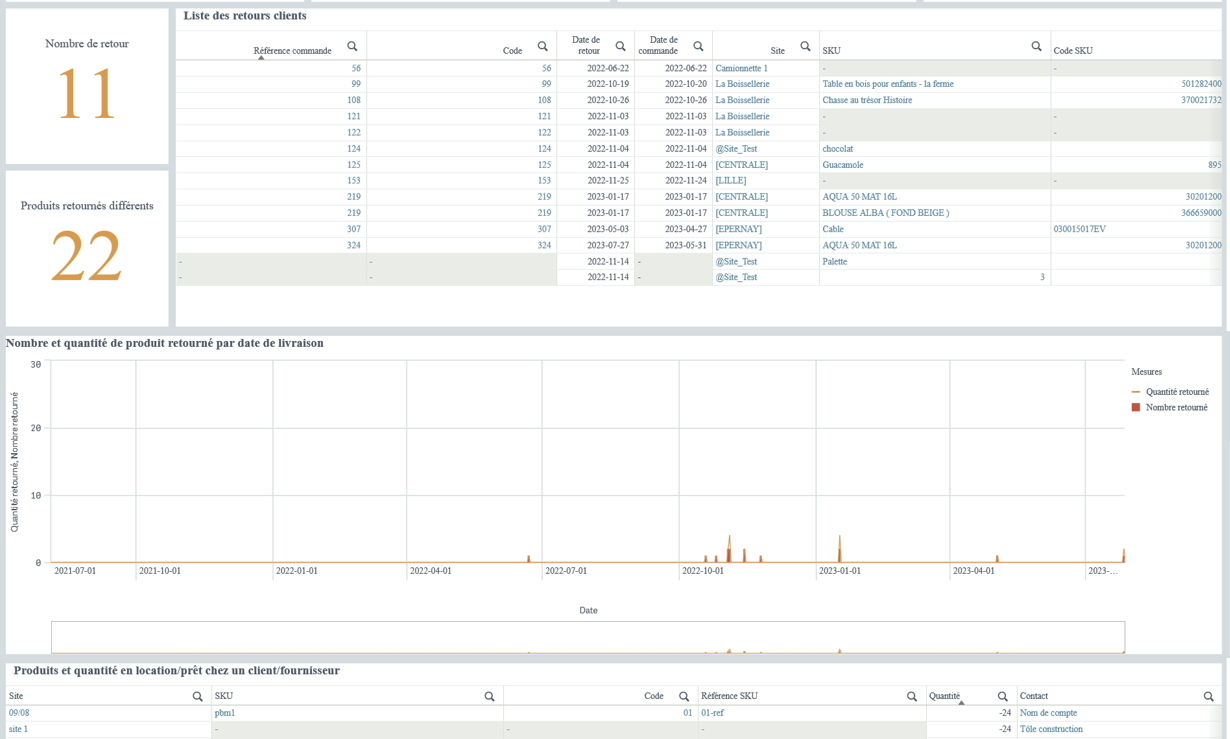Select 'site 1' in location table
Viewport: 1230px width, 739px height.
[18, 729]
